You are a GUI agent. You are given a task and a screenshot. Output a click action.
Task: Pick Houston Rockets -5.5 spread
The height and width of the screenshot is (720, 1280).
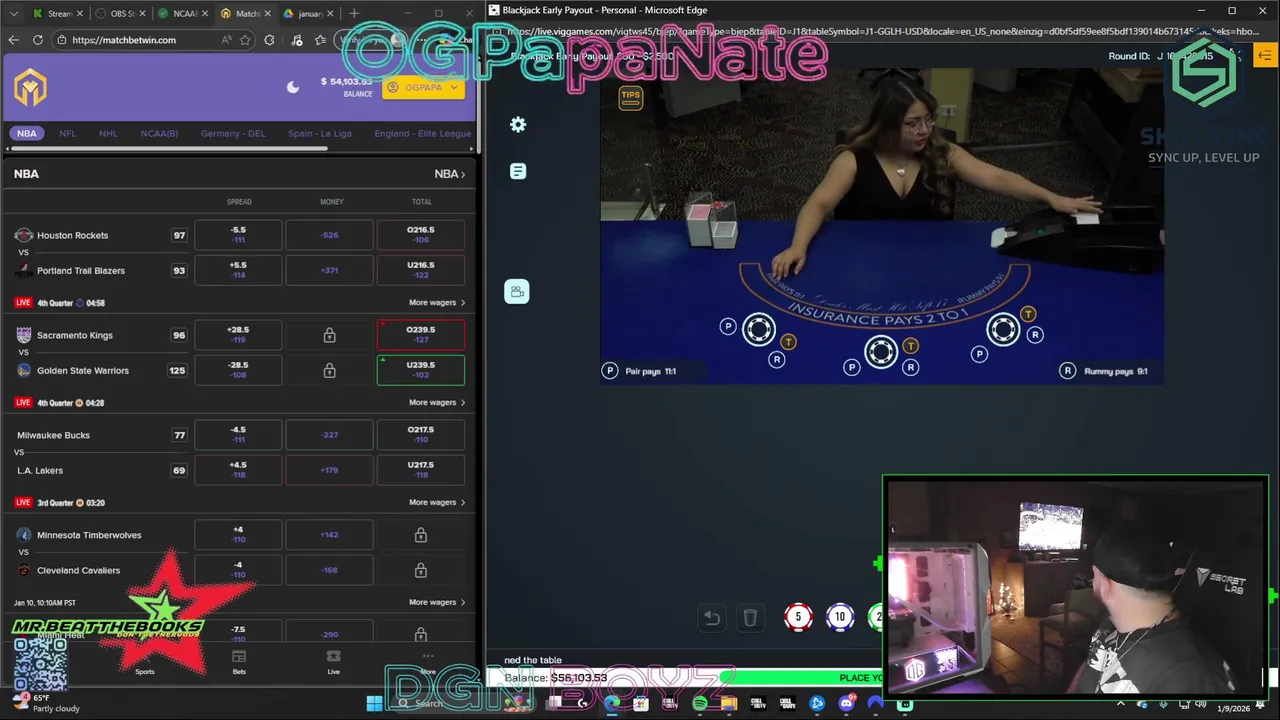(238, 234)
